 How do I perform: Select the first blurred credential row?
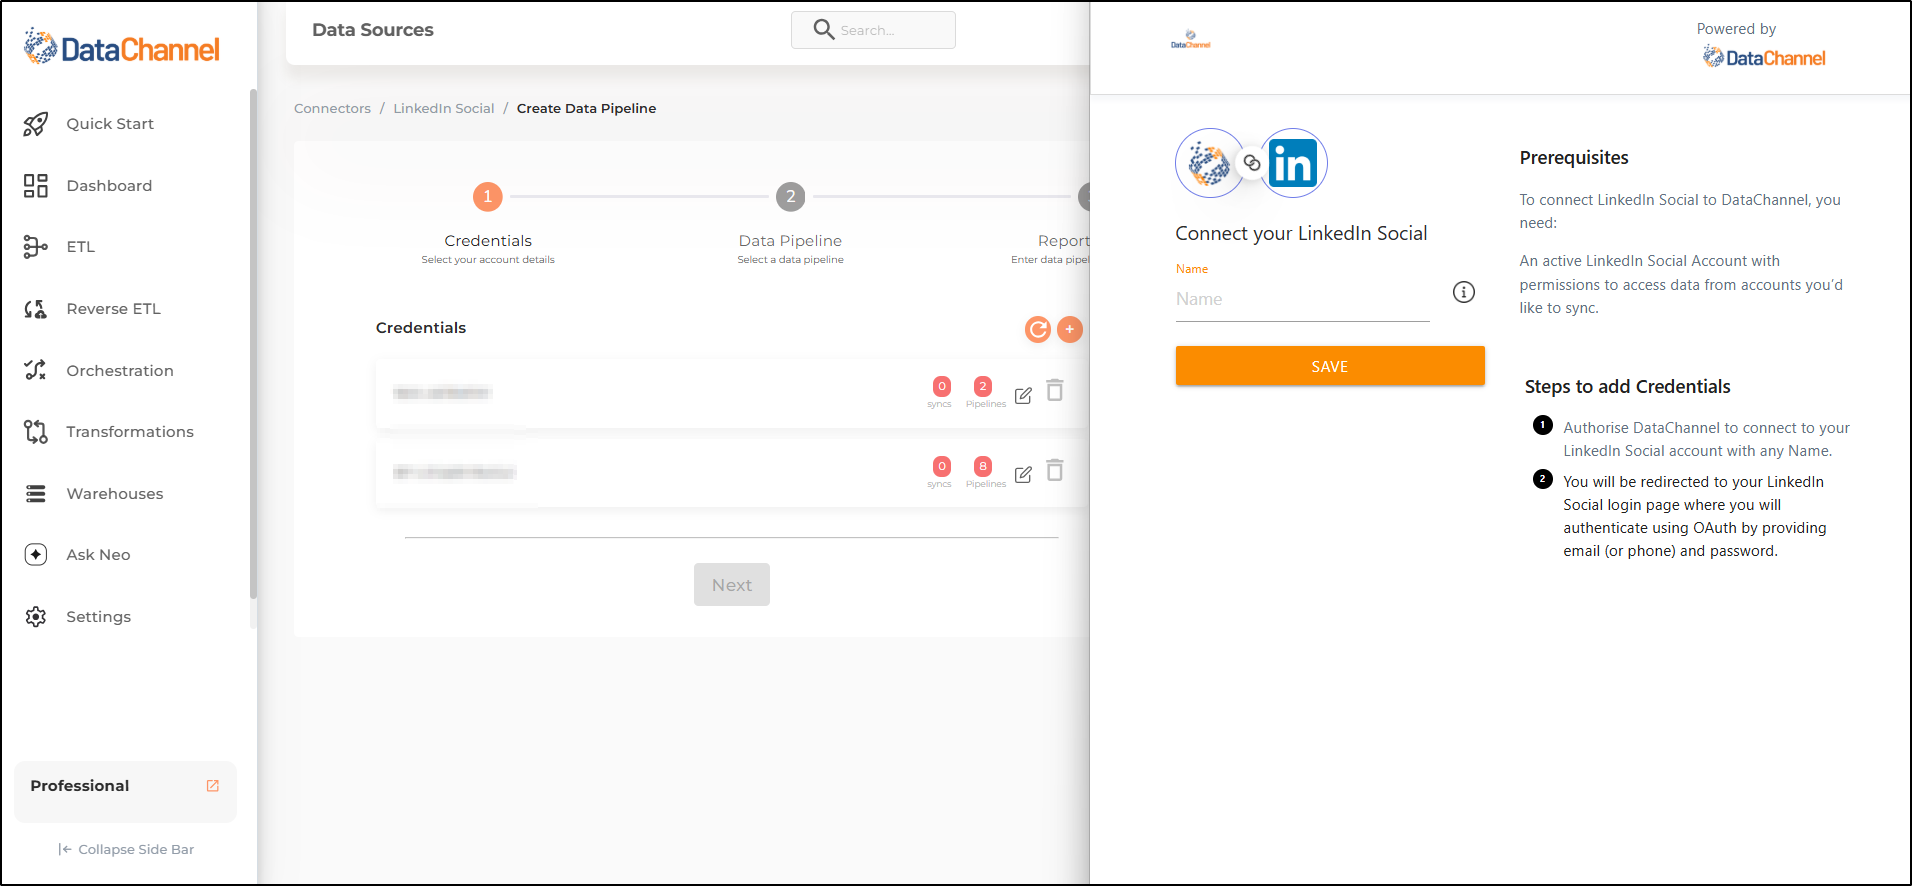pyautogui.click(x=732, y=393)
